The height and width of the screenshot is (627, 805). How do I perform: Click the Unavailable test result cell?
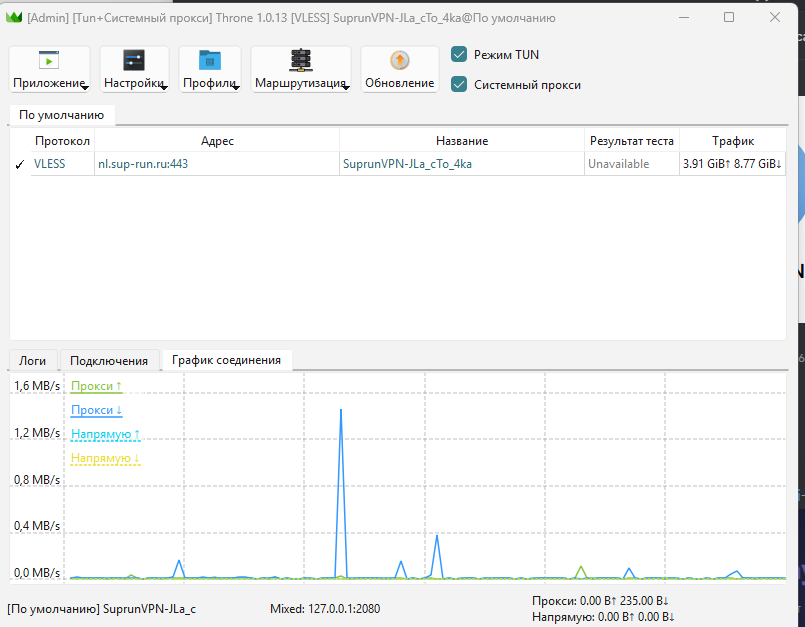click(632, 164)
